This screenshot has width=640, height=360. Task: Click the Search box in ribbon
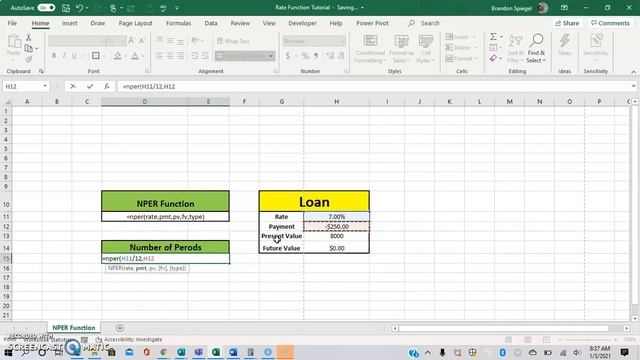point(424,23)
